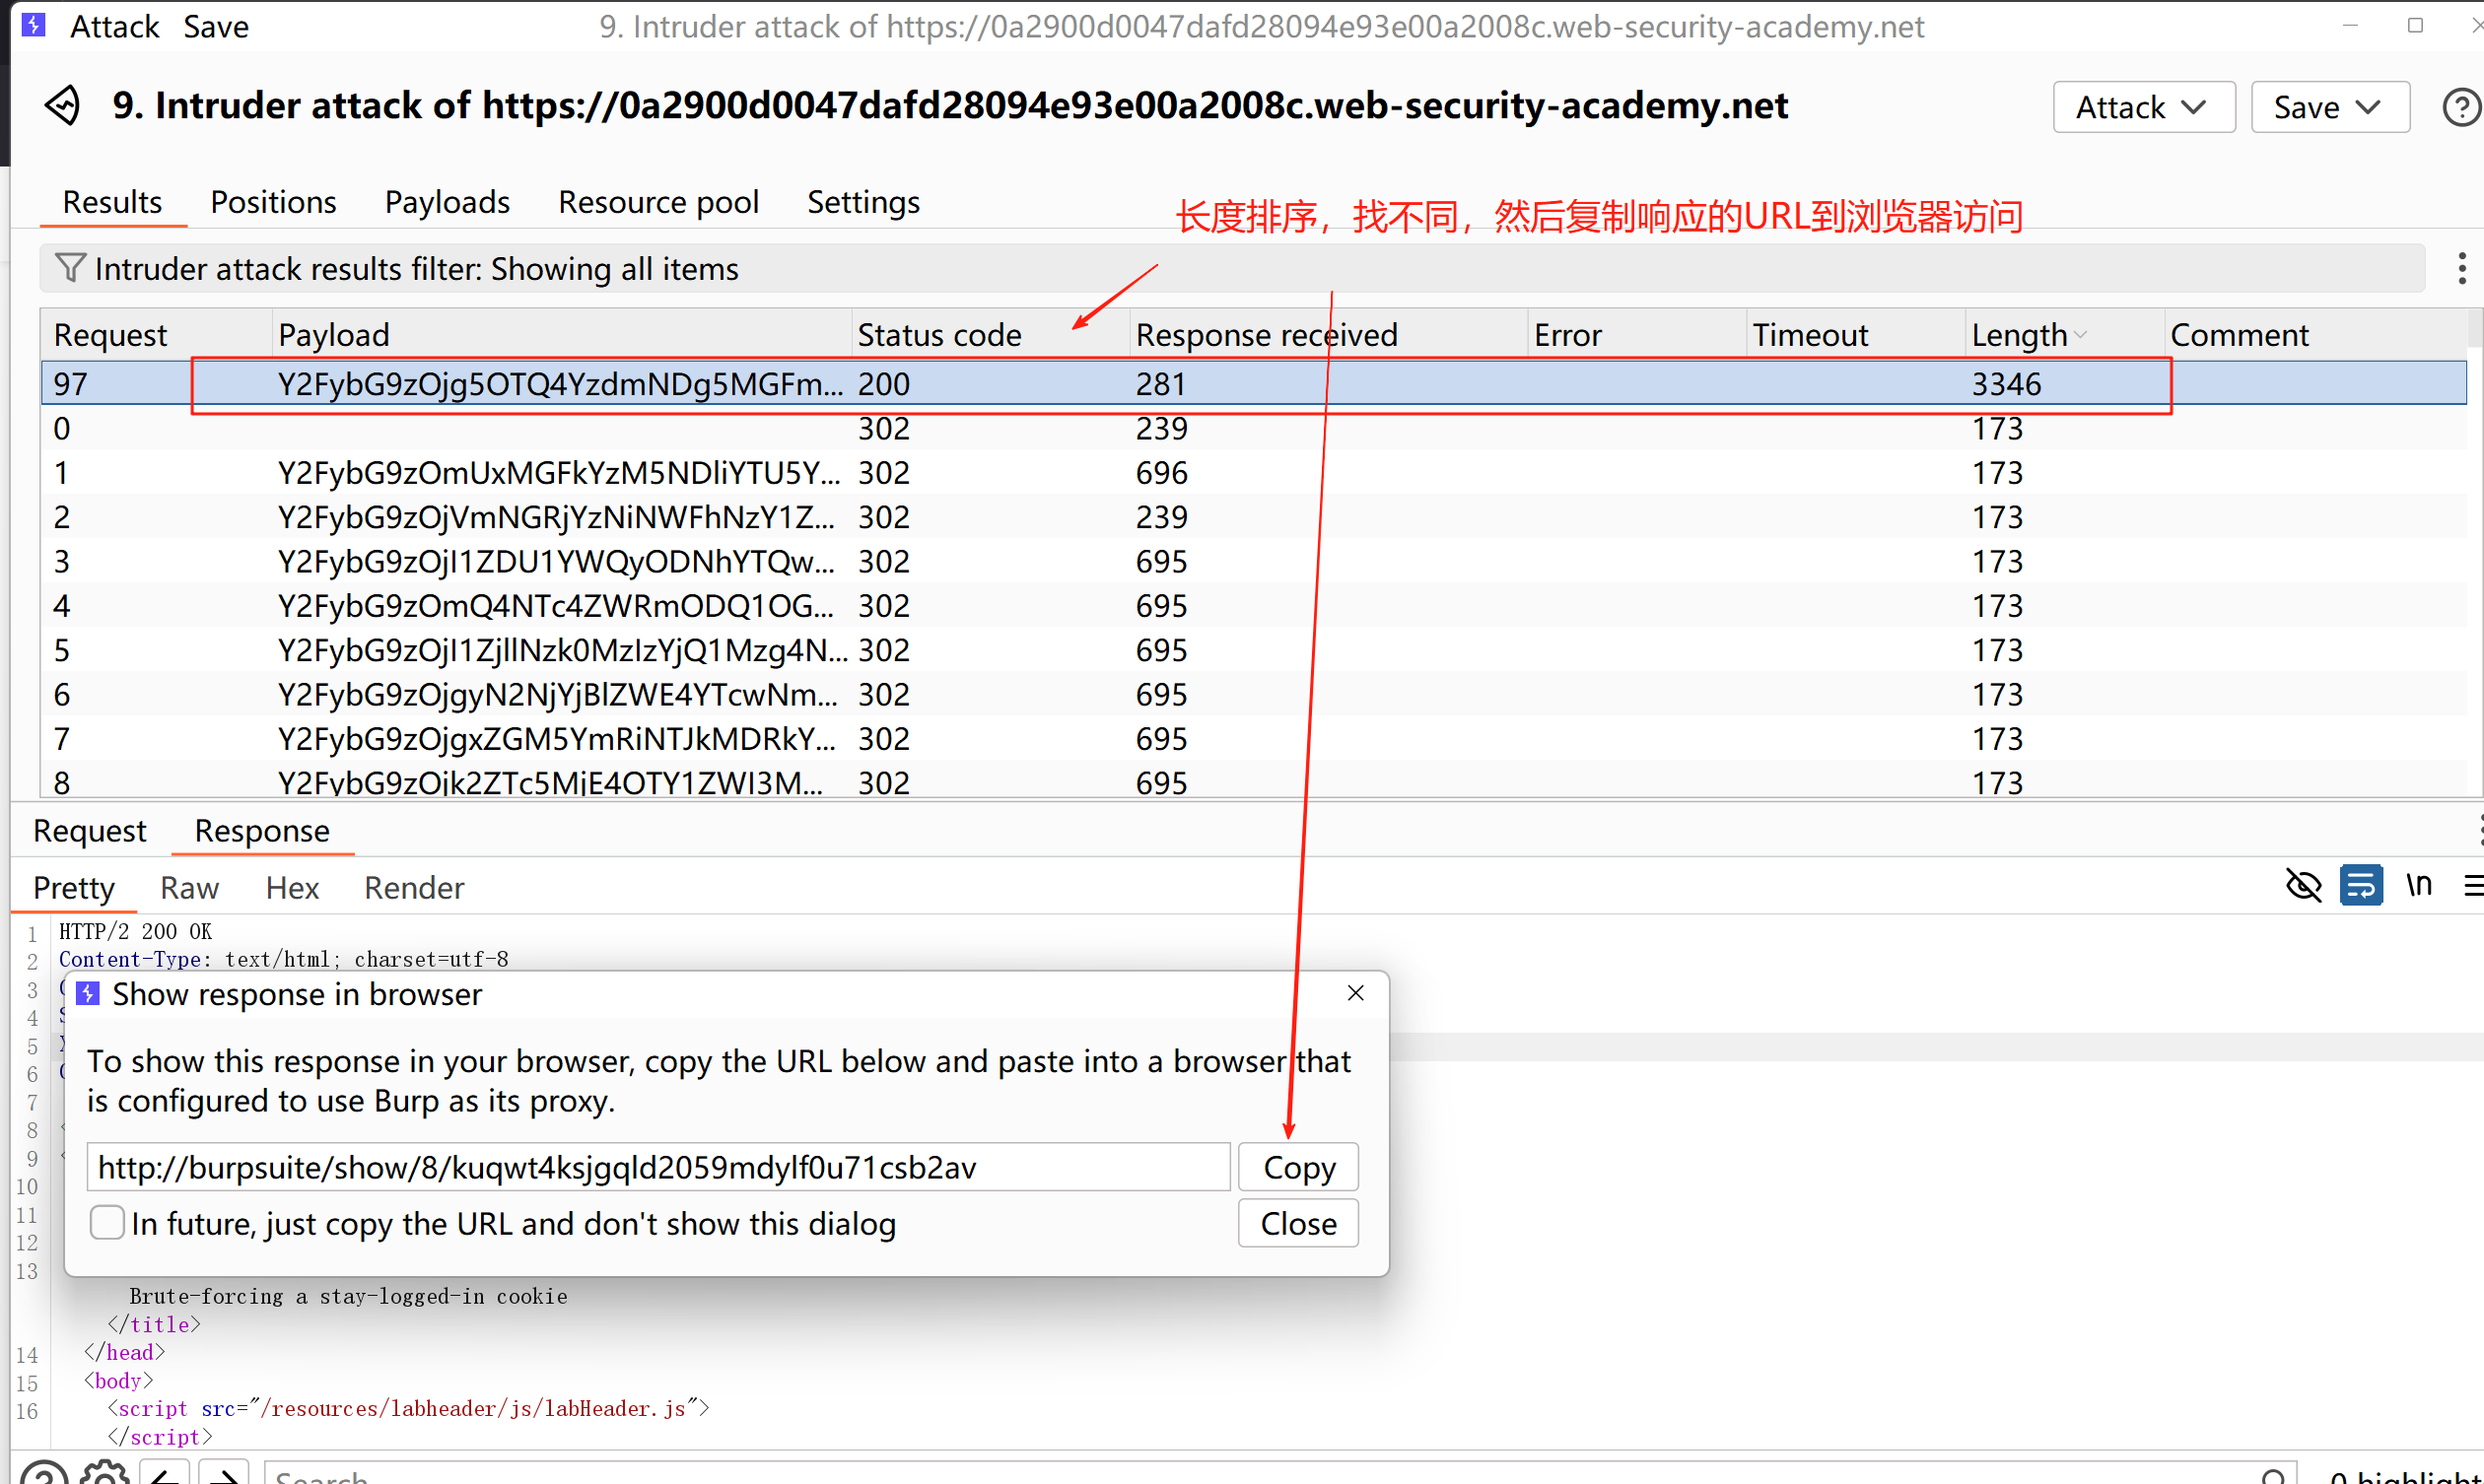Toggle the hide-non-printable eye-slash icon
2484x1484 pixels.
[x=2303, y=885]
